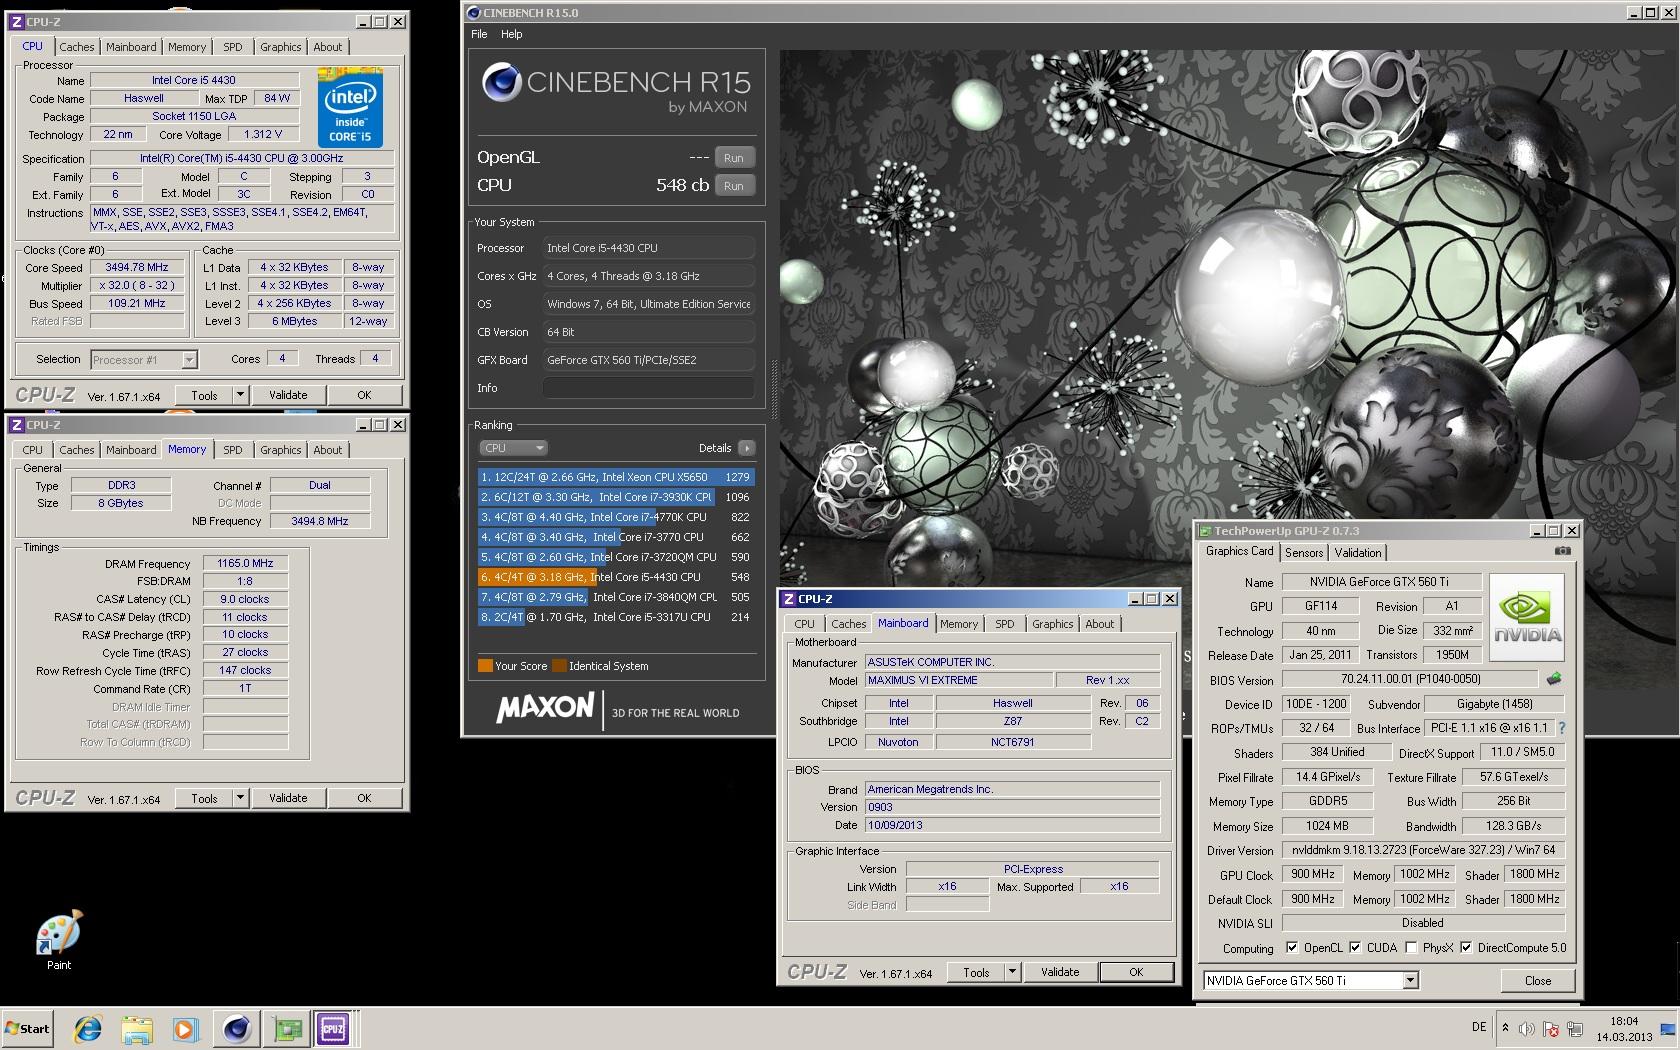Viewport: 1680px width, 1050px height.
Task: Open Caches tab in the top-left CPU-Z window
Action: 76,47
